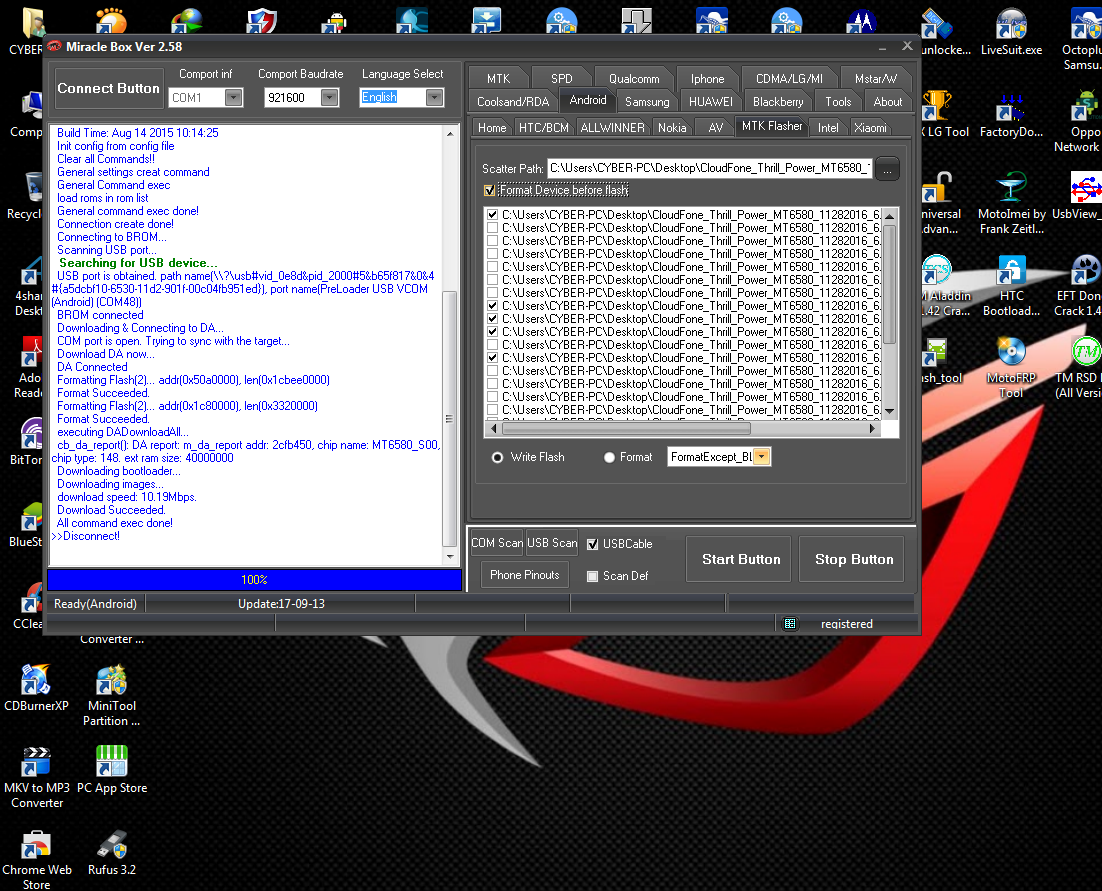This screenshot has height=891, width=1102.
Task: Click the blue 100% progress bar
Action: point(254,580)
